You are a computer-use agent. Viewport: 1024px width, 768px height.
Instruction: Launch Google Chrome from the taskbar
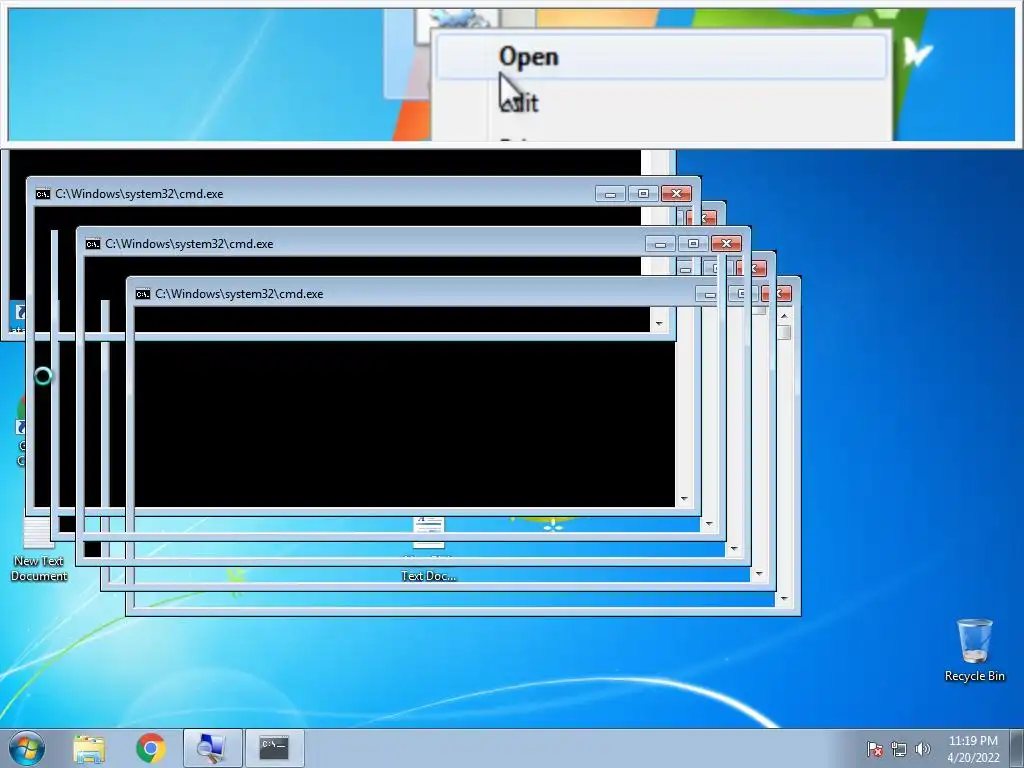(x=151, y=748)
